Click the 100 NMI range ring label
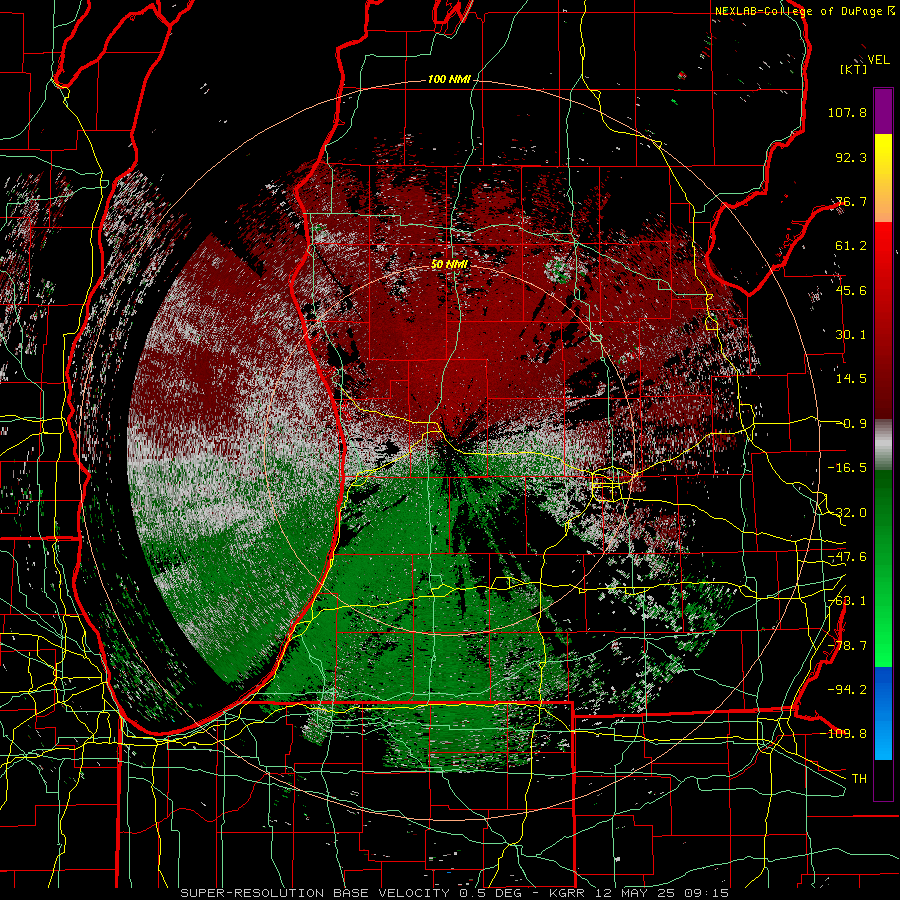This screenshot has height=900, width=900. point(449,79)
